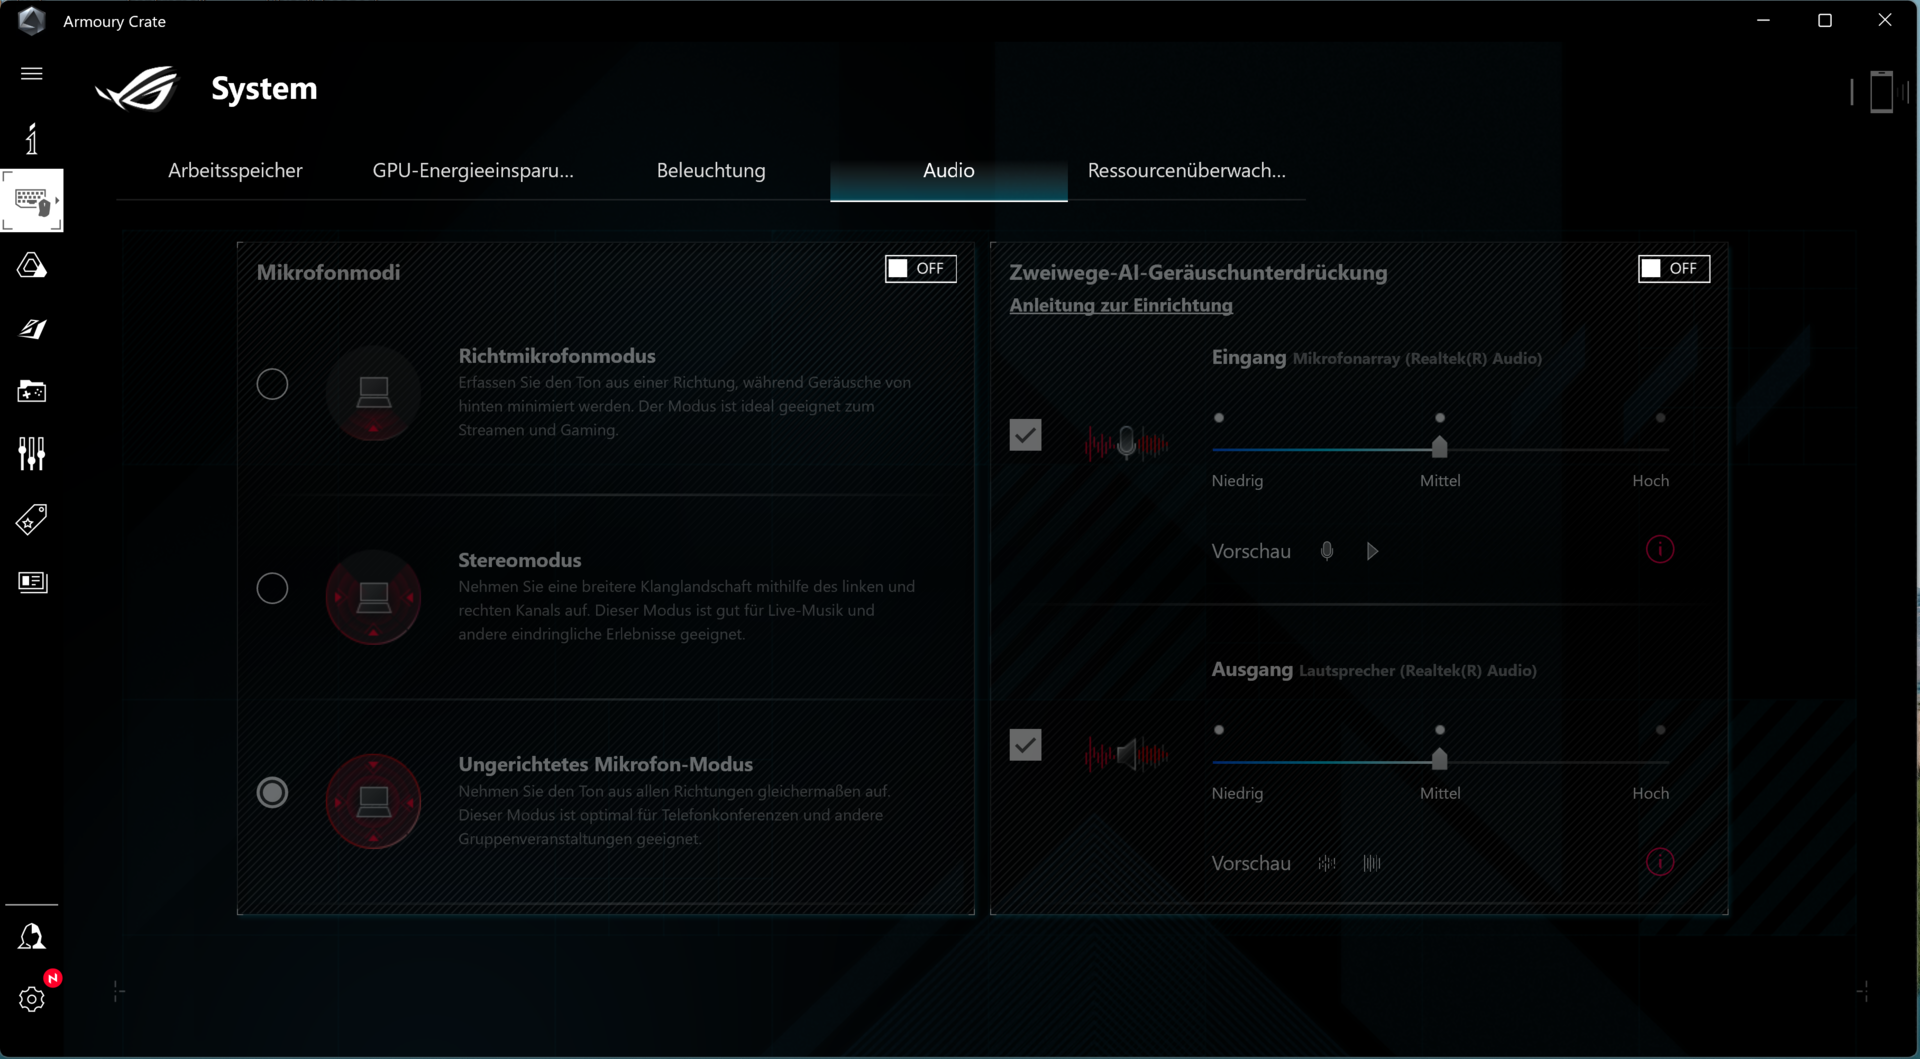
Task: Click the Ausgang slider handle at Mittel
Action: [x=1439, y=758]
